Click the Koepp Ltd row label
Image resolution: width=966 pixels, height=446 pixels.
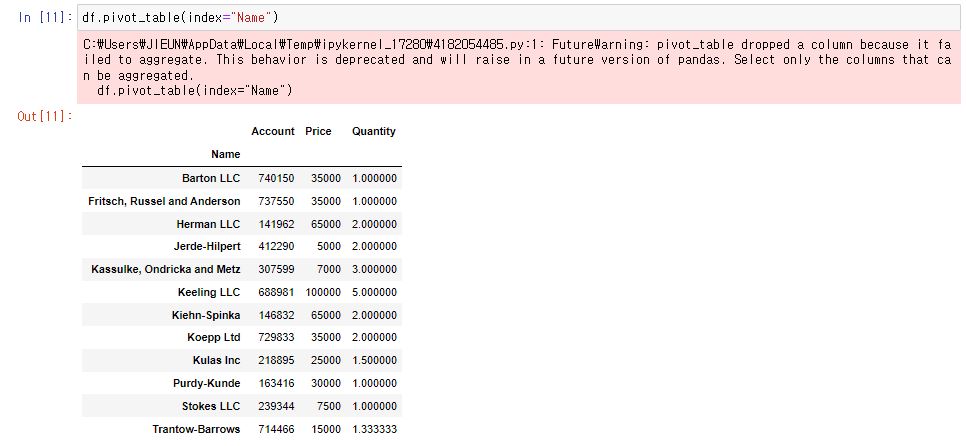(x=214, y=338)
